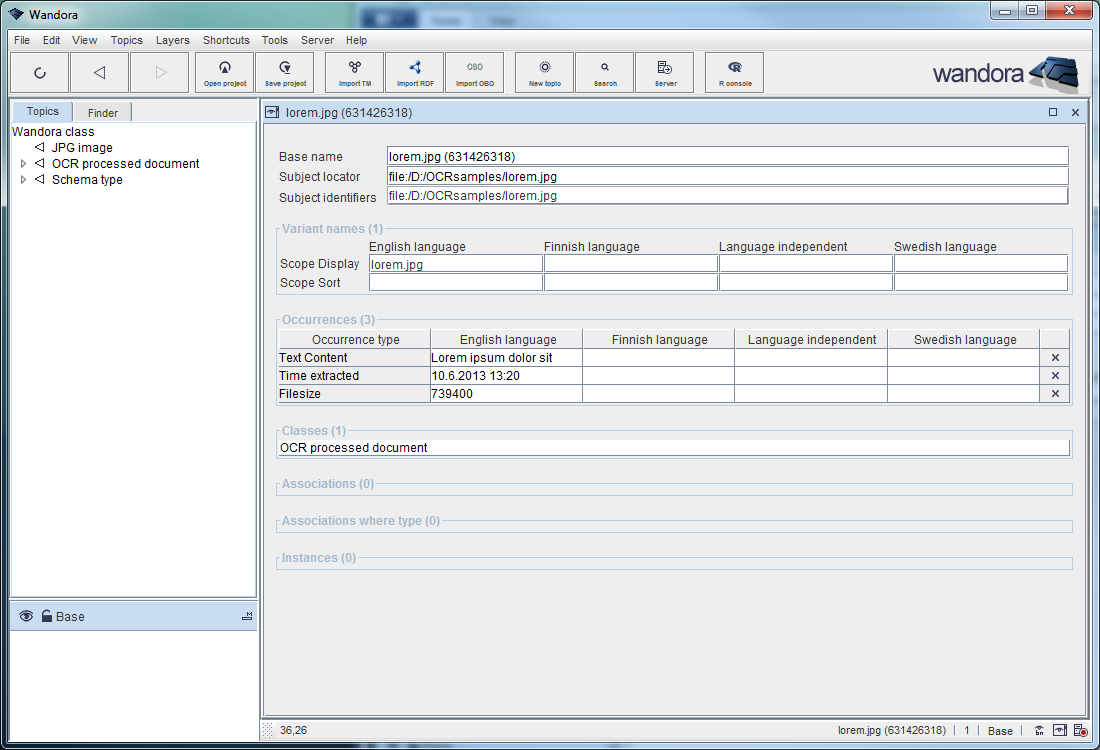Click the Base name input field

[x=727, y=156]
